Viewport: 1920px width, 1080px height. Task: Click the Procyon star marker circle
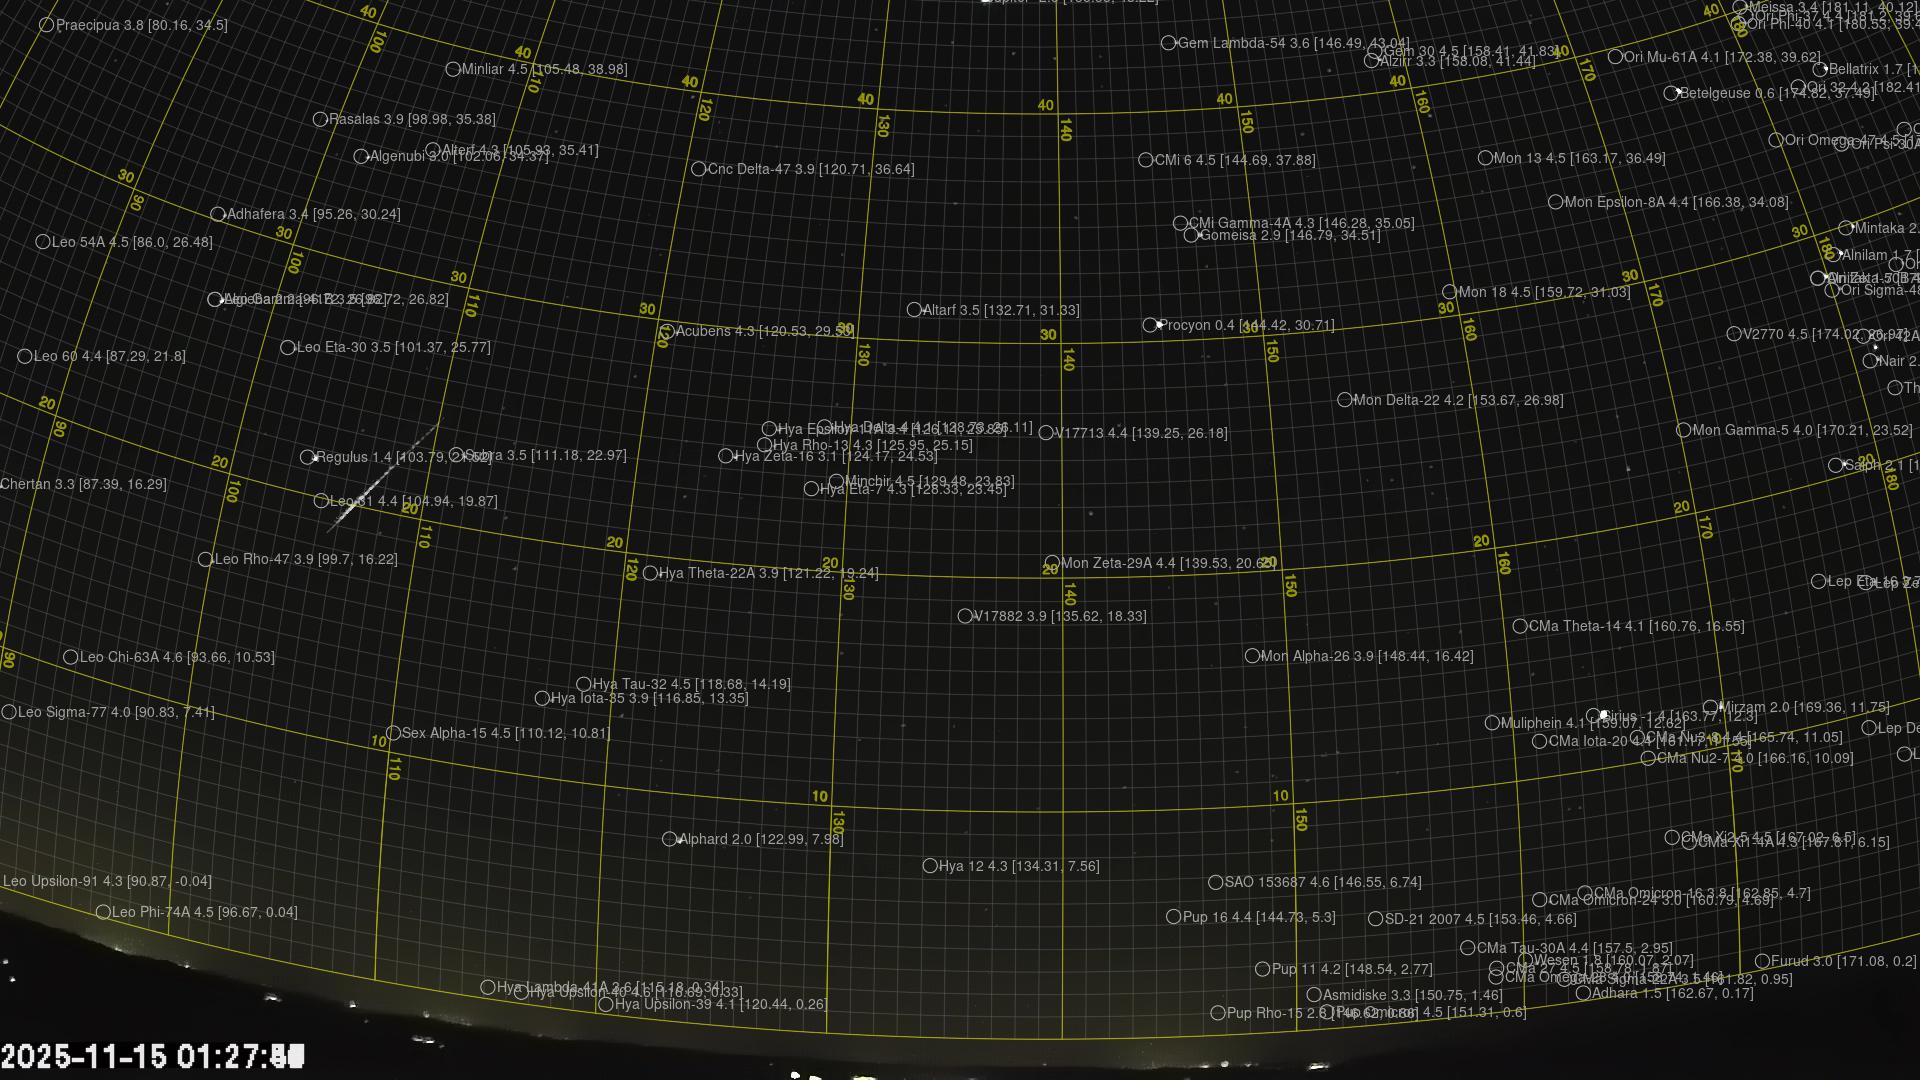point(1150,325)
